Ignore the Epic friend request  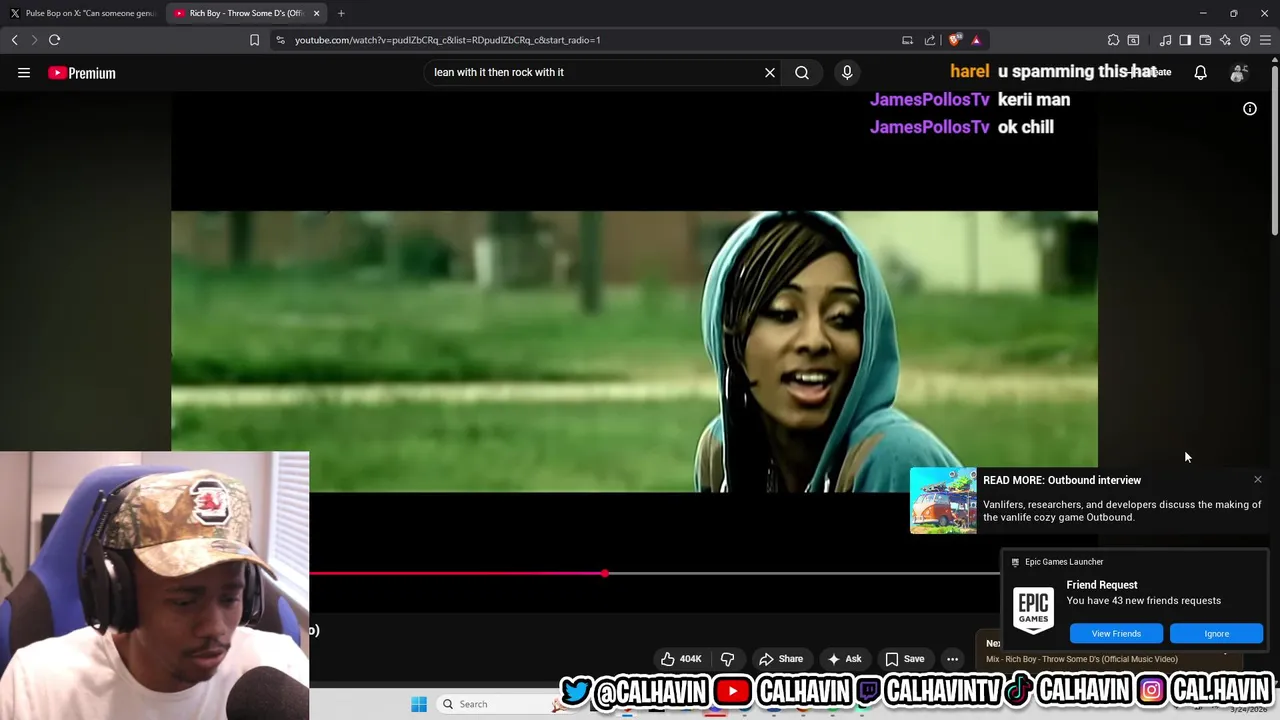[1217, 633]
